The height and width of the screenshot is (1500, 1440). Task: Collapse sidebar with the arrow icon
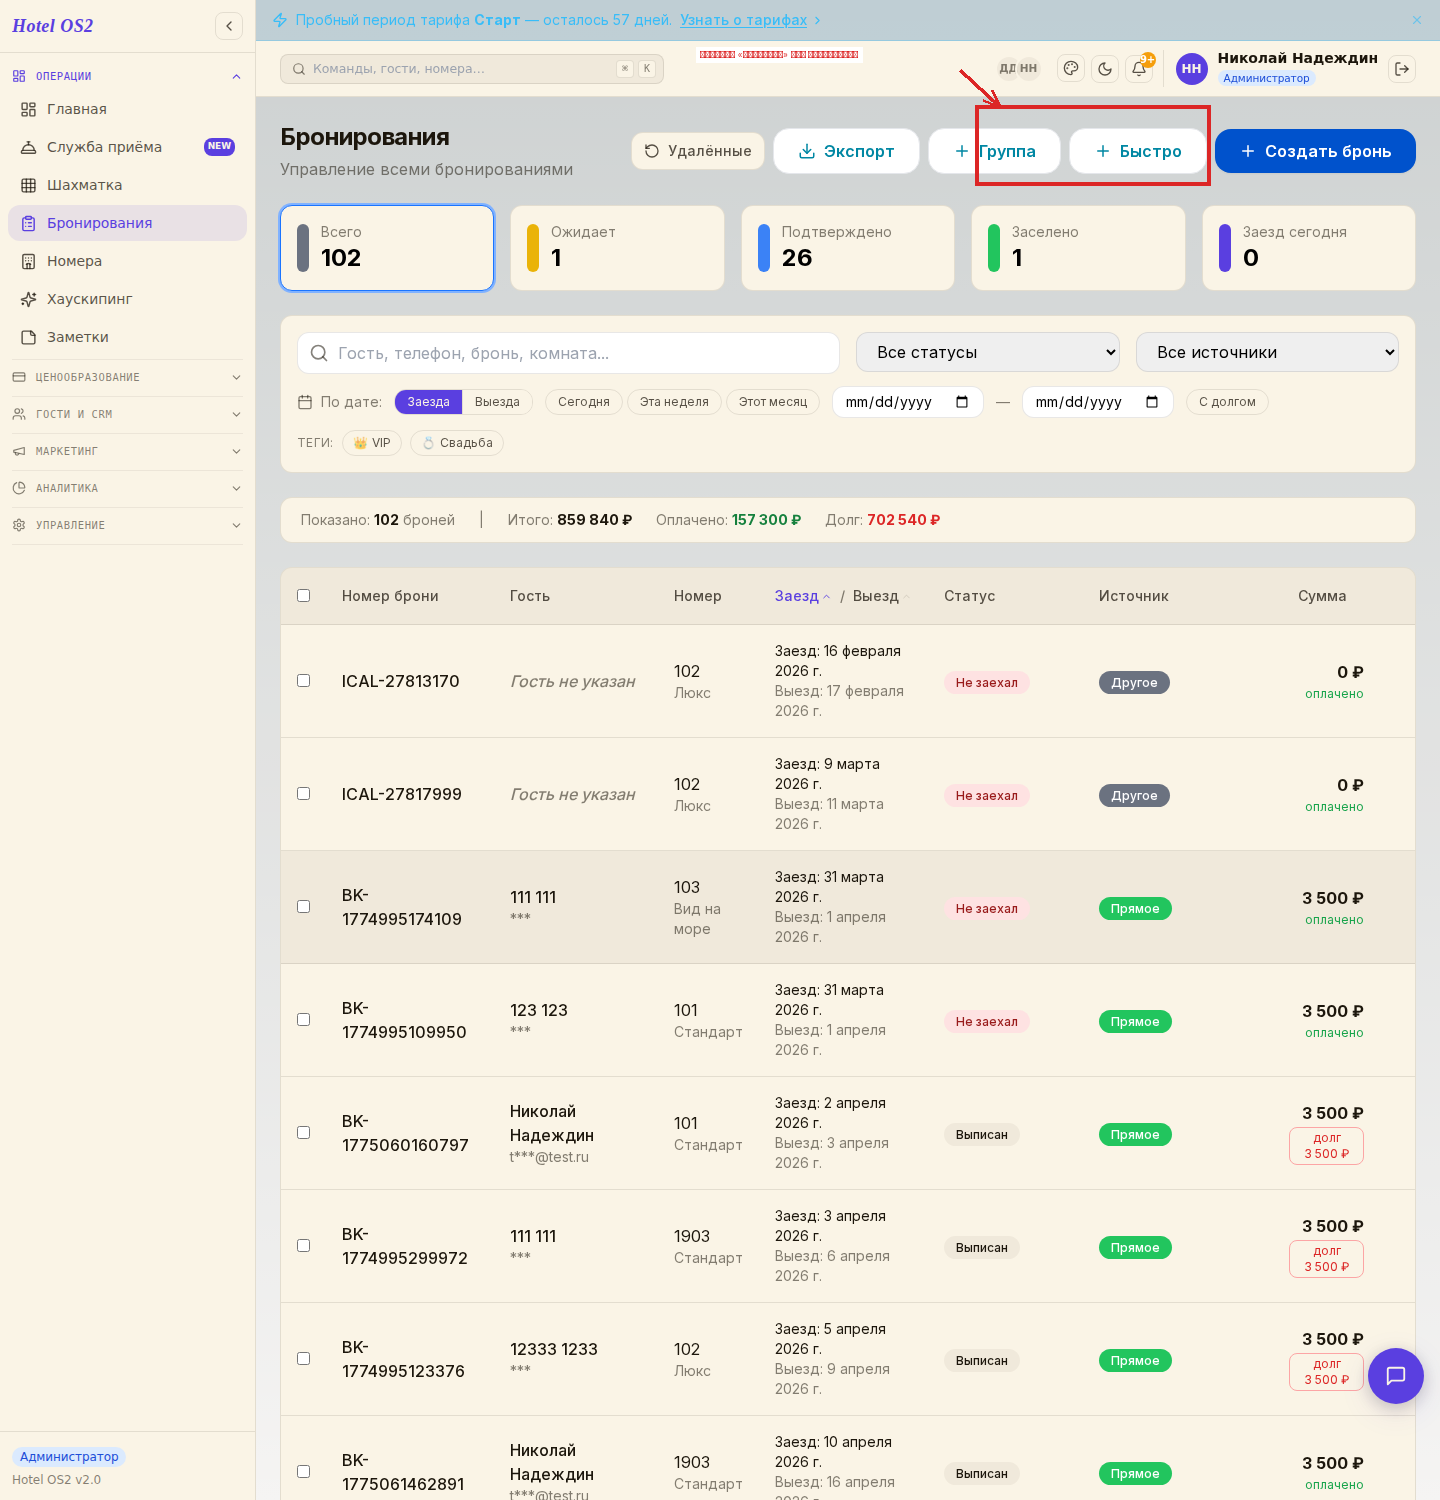229,26
